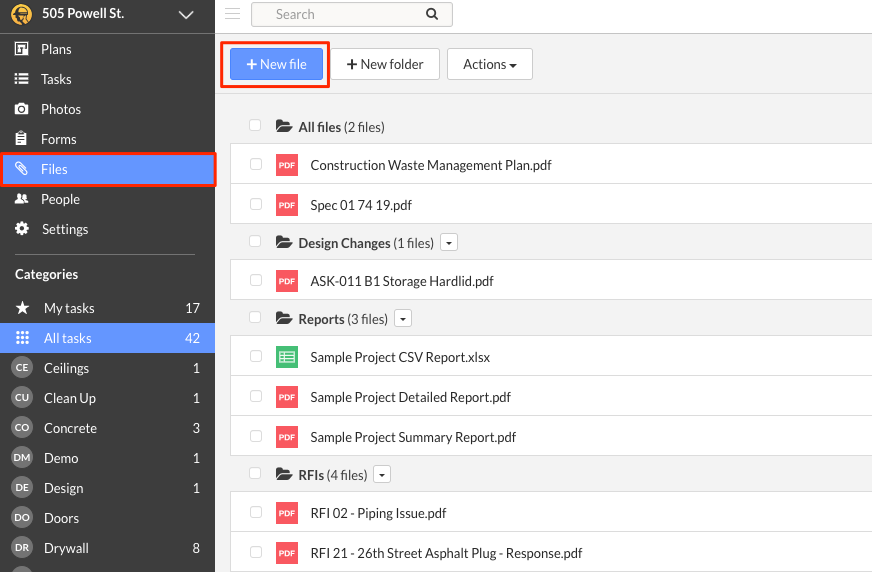
Task: Click the PDF icon of Spec 01 74 19
Action: pyautogui.click(x=287, y=205)
